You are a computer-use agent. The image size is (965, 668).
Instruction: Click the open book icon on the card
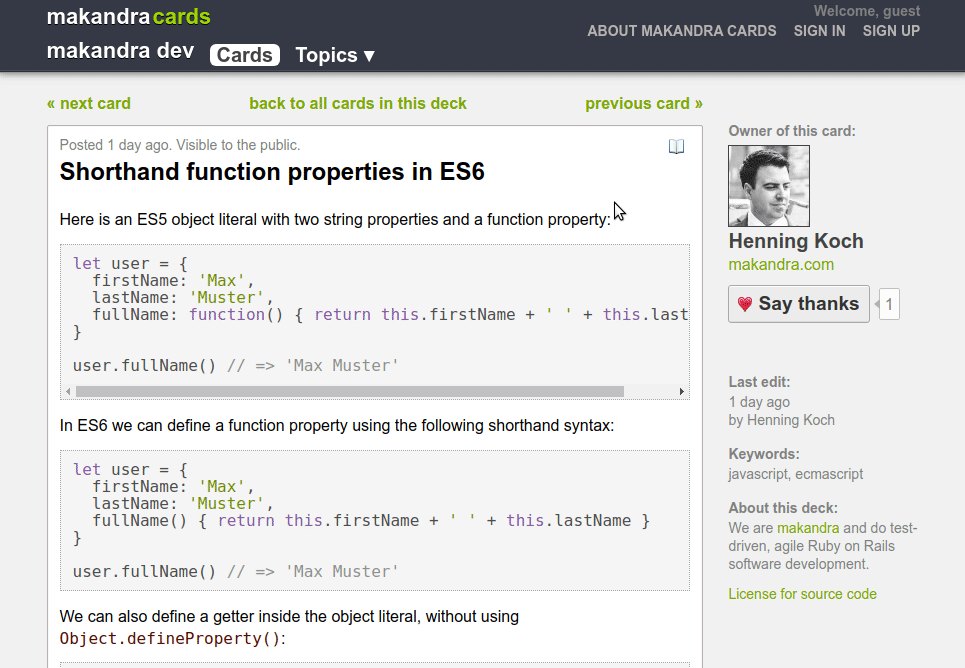676,147
